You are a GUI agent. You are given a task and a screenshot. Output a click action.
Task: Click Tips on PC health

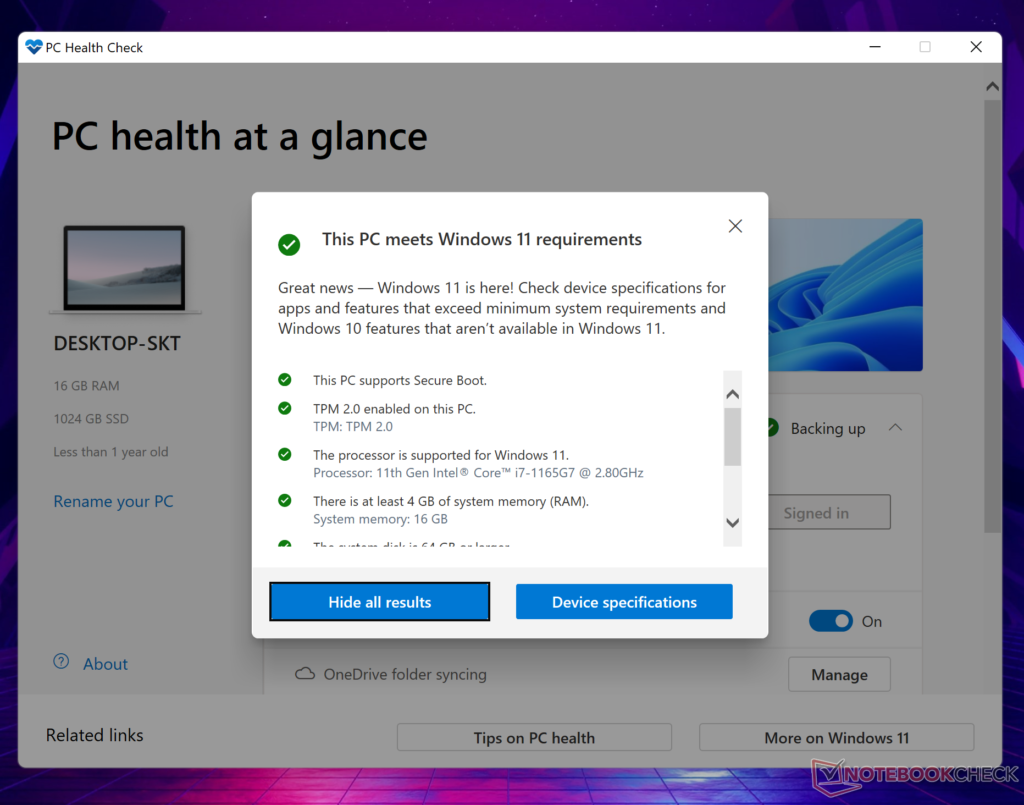[x=534, y=737]
